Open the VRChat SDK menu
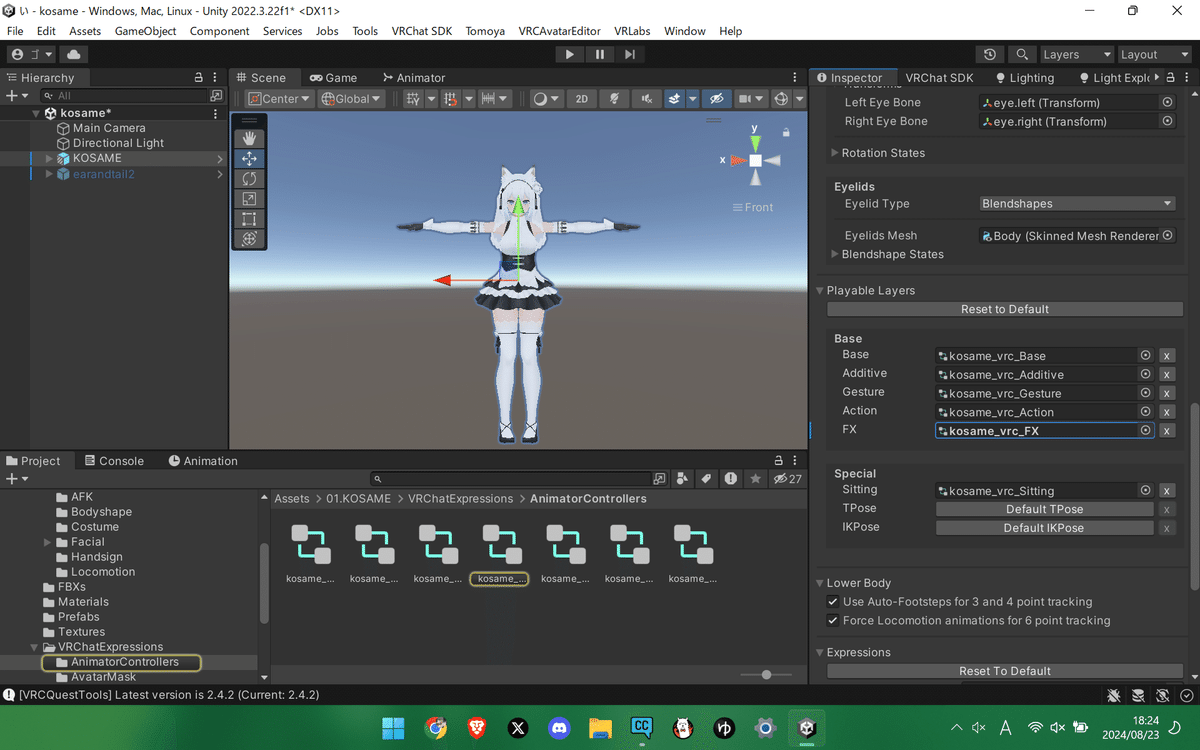 (x=421, y=31)
